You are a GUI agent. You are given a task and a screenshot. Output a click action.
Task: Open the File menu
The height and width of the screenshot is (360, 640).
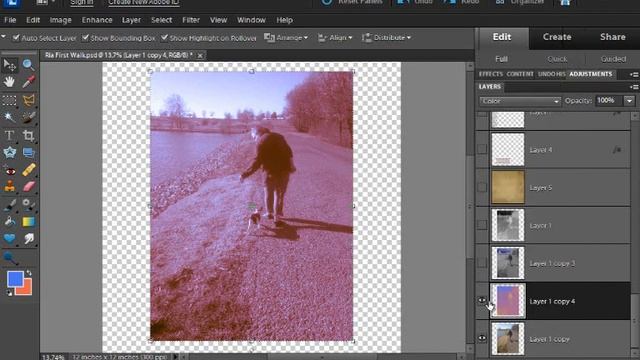pyautogui.click(x=10, y=20)
